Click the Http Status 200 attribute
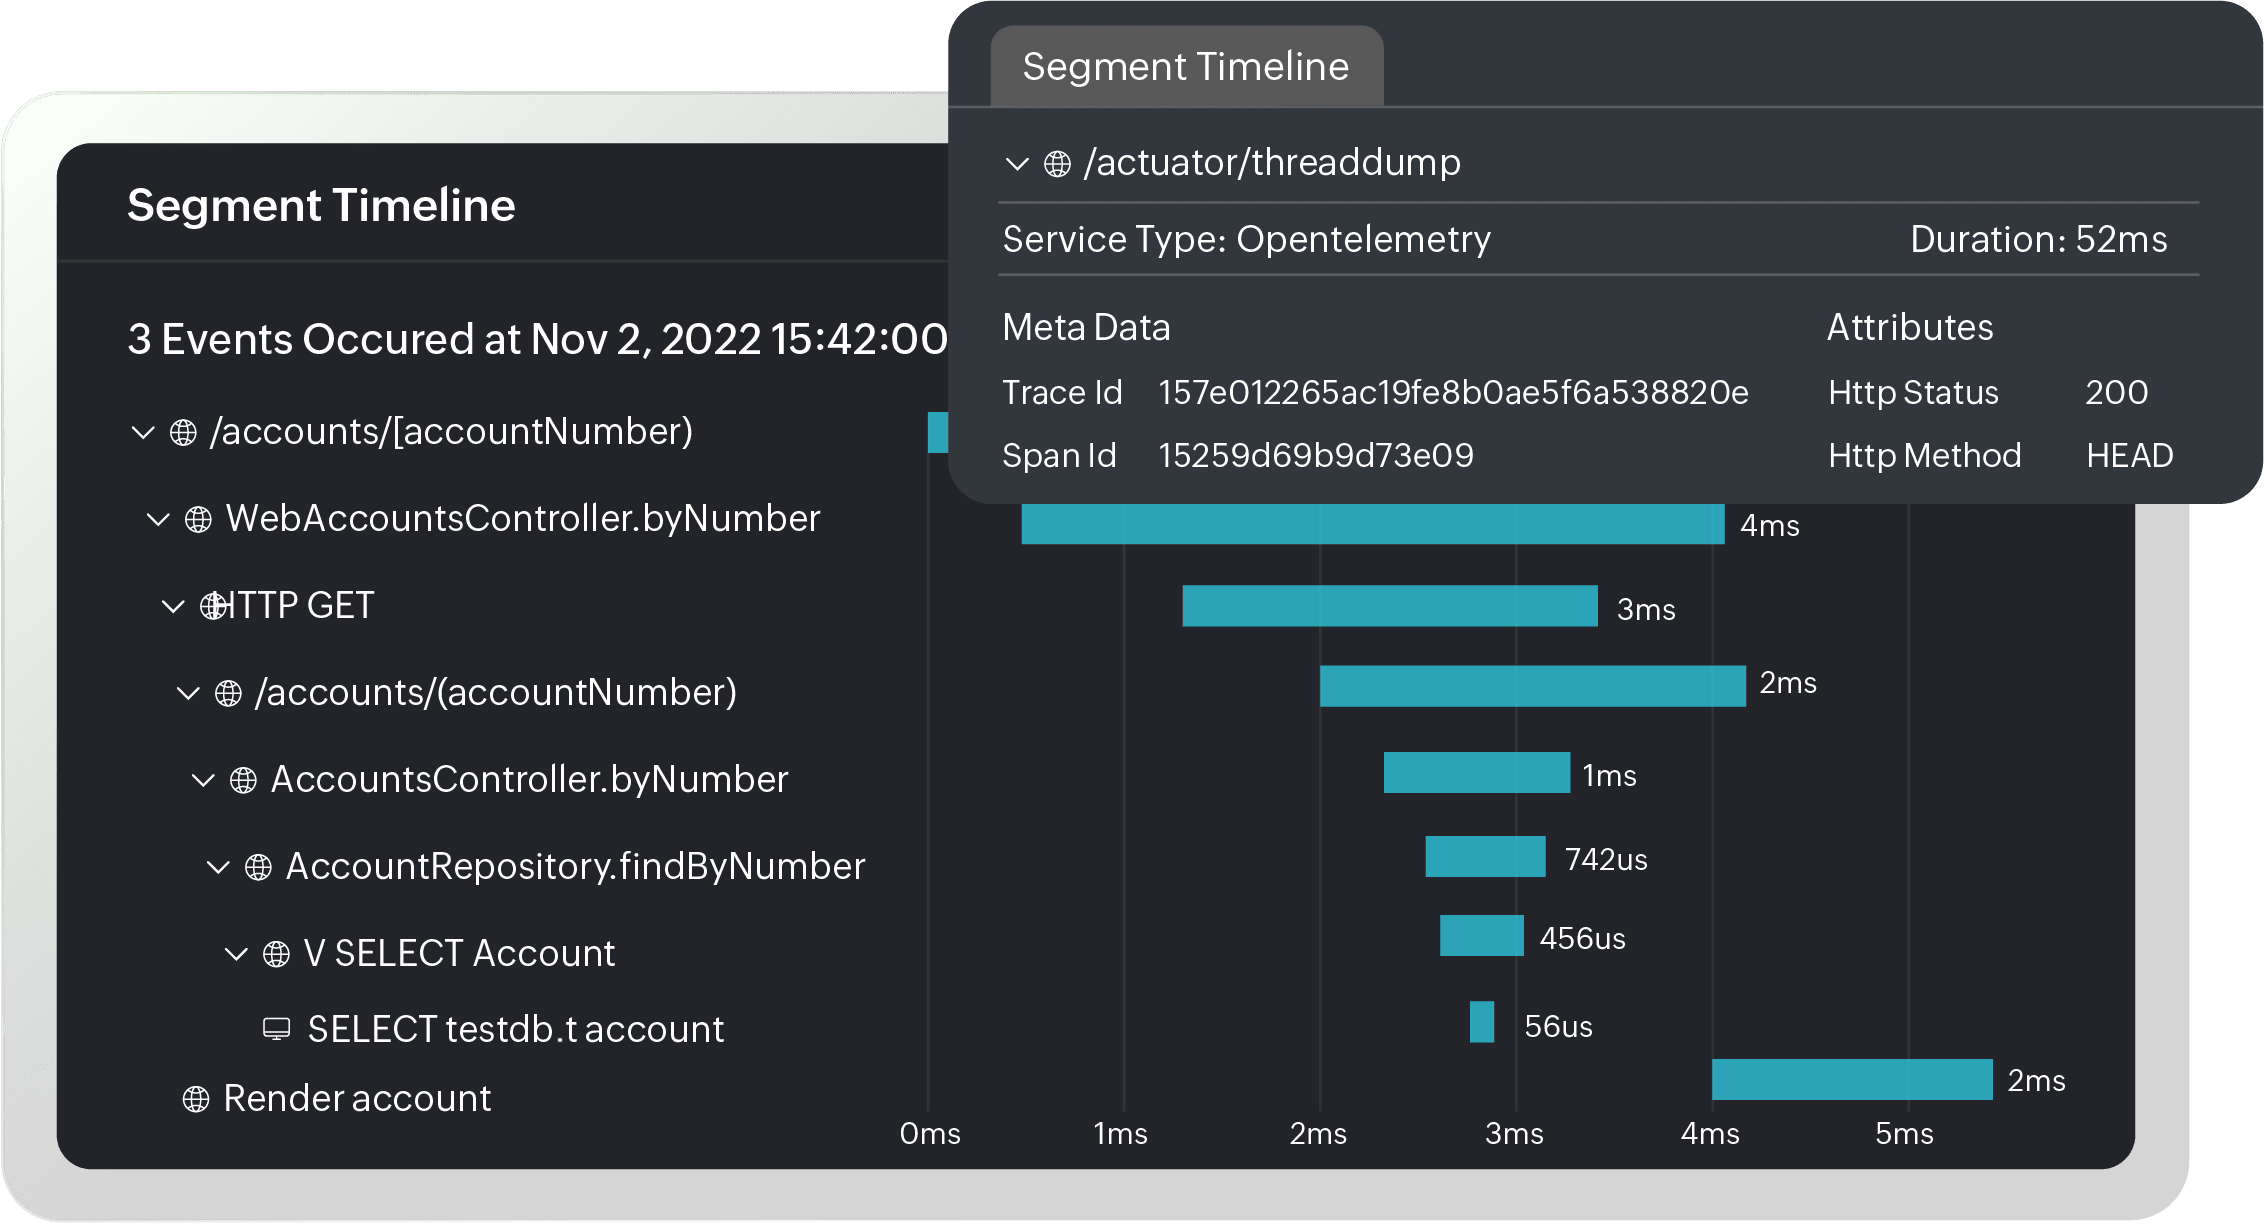2264x1225 pixels. 2117,392
